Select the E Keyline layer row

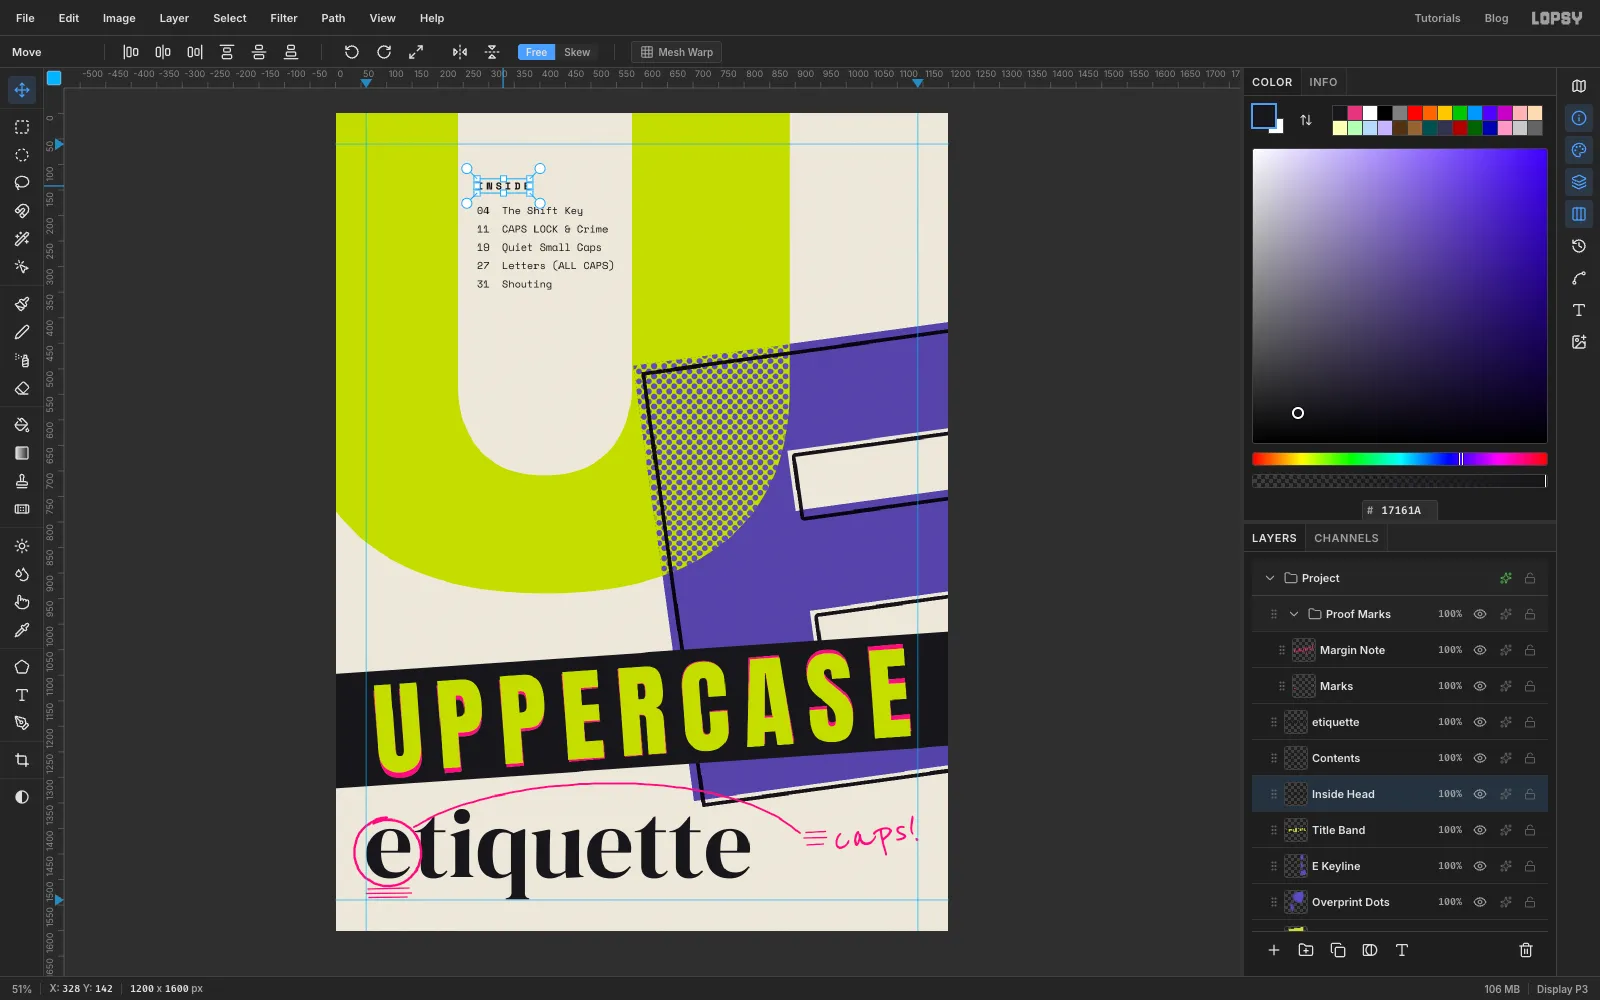tap(1400, 866)
